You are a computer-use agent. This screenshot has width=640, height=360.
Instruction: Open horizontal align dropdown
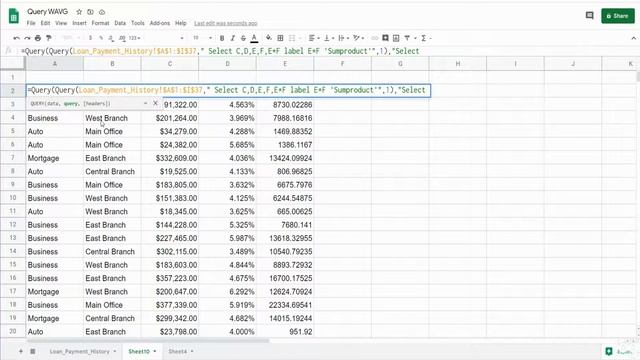[x=313, y=38]
